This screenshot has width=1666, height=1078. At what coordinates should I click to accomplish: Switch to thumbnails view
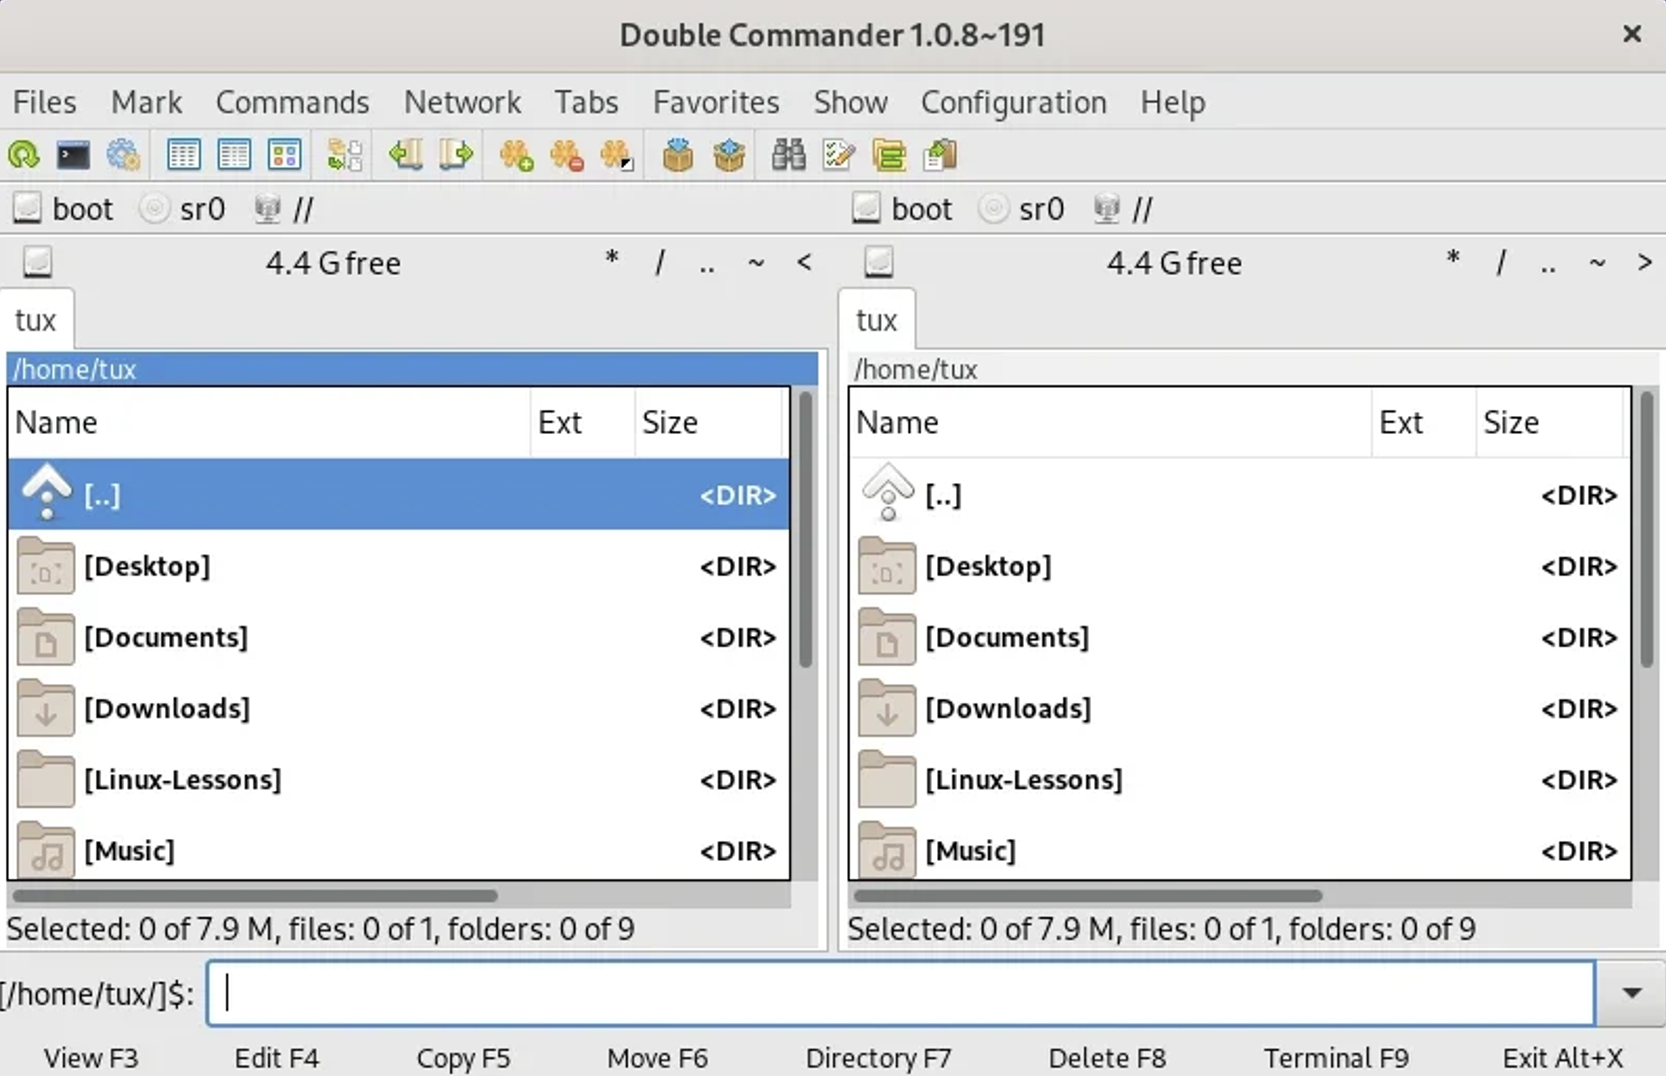coord(284,155)
